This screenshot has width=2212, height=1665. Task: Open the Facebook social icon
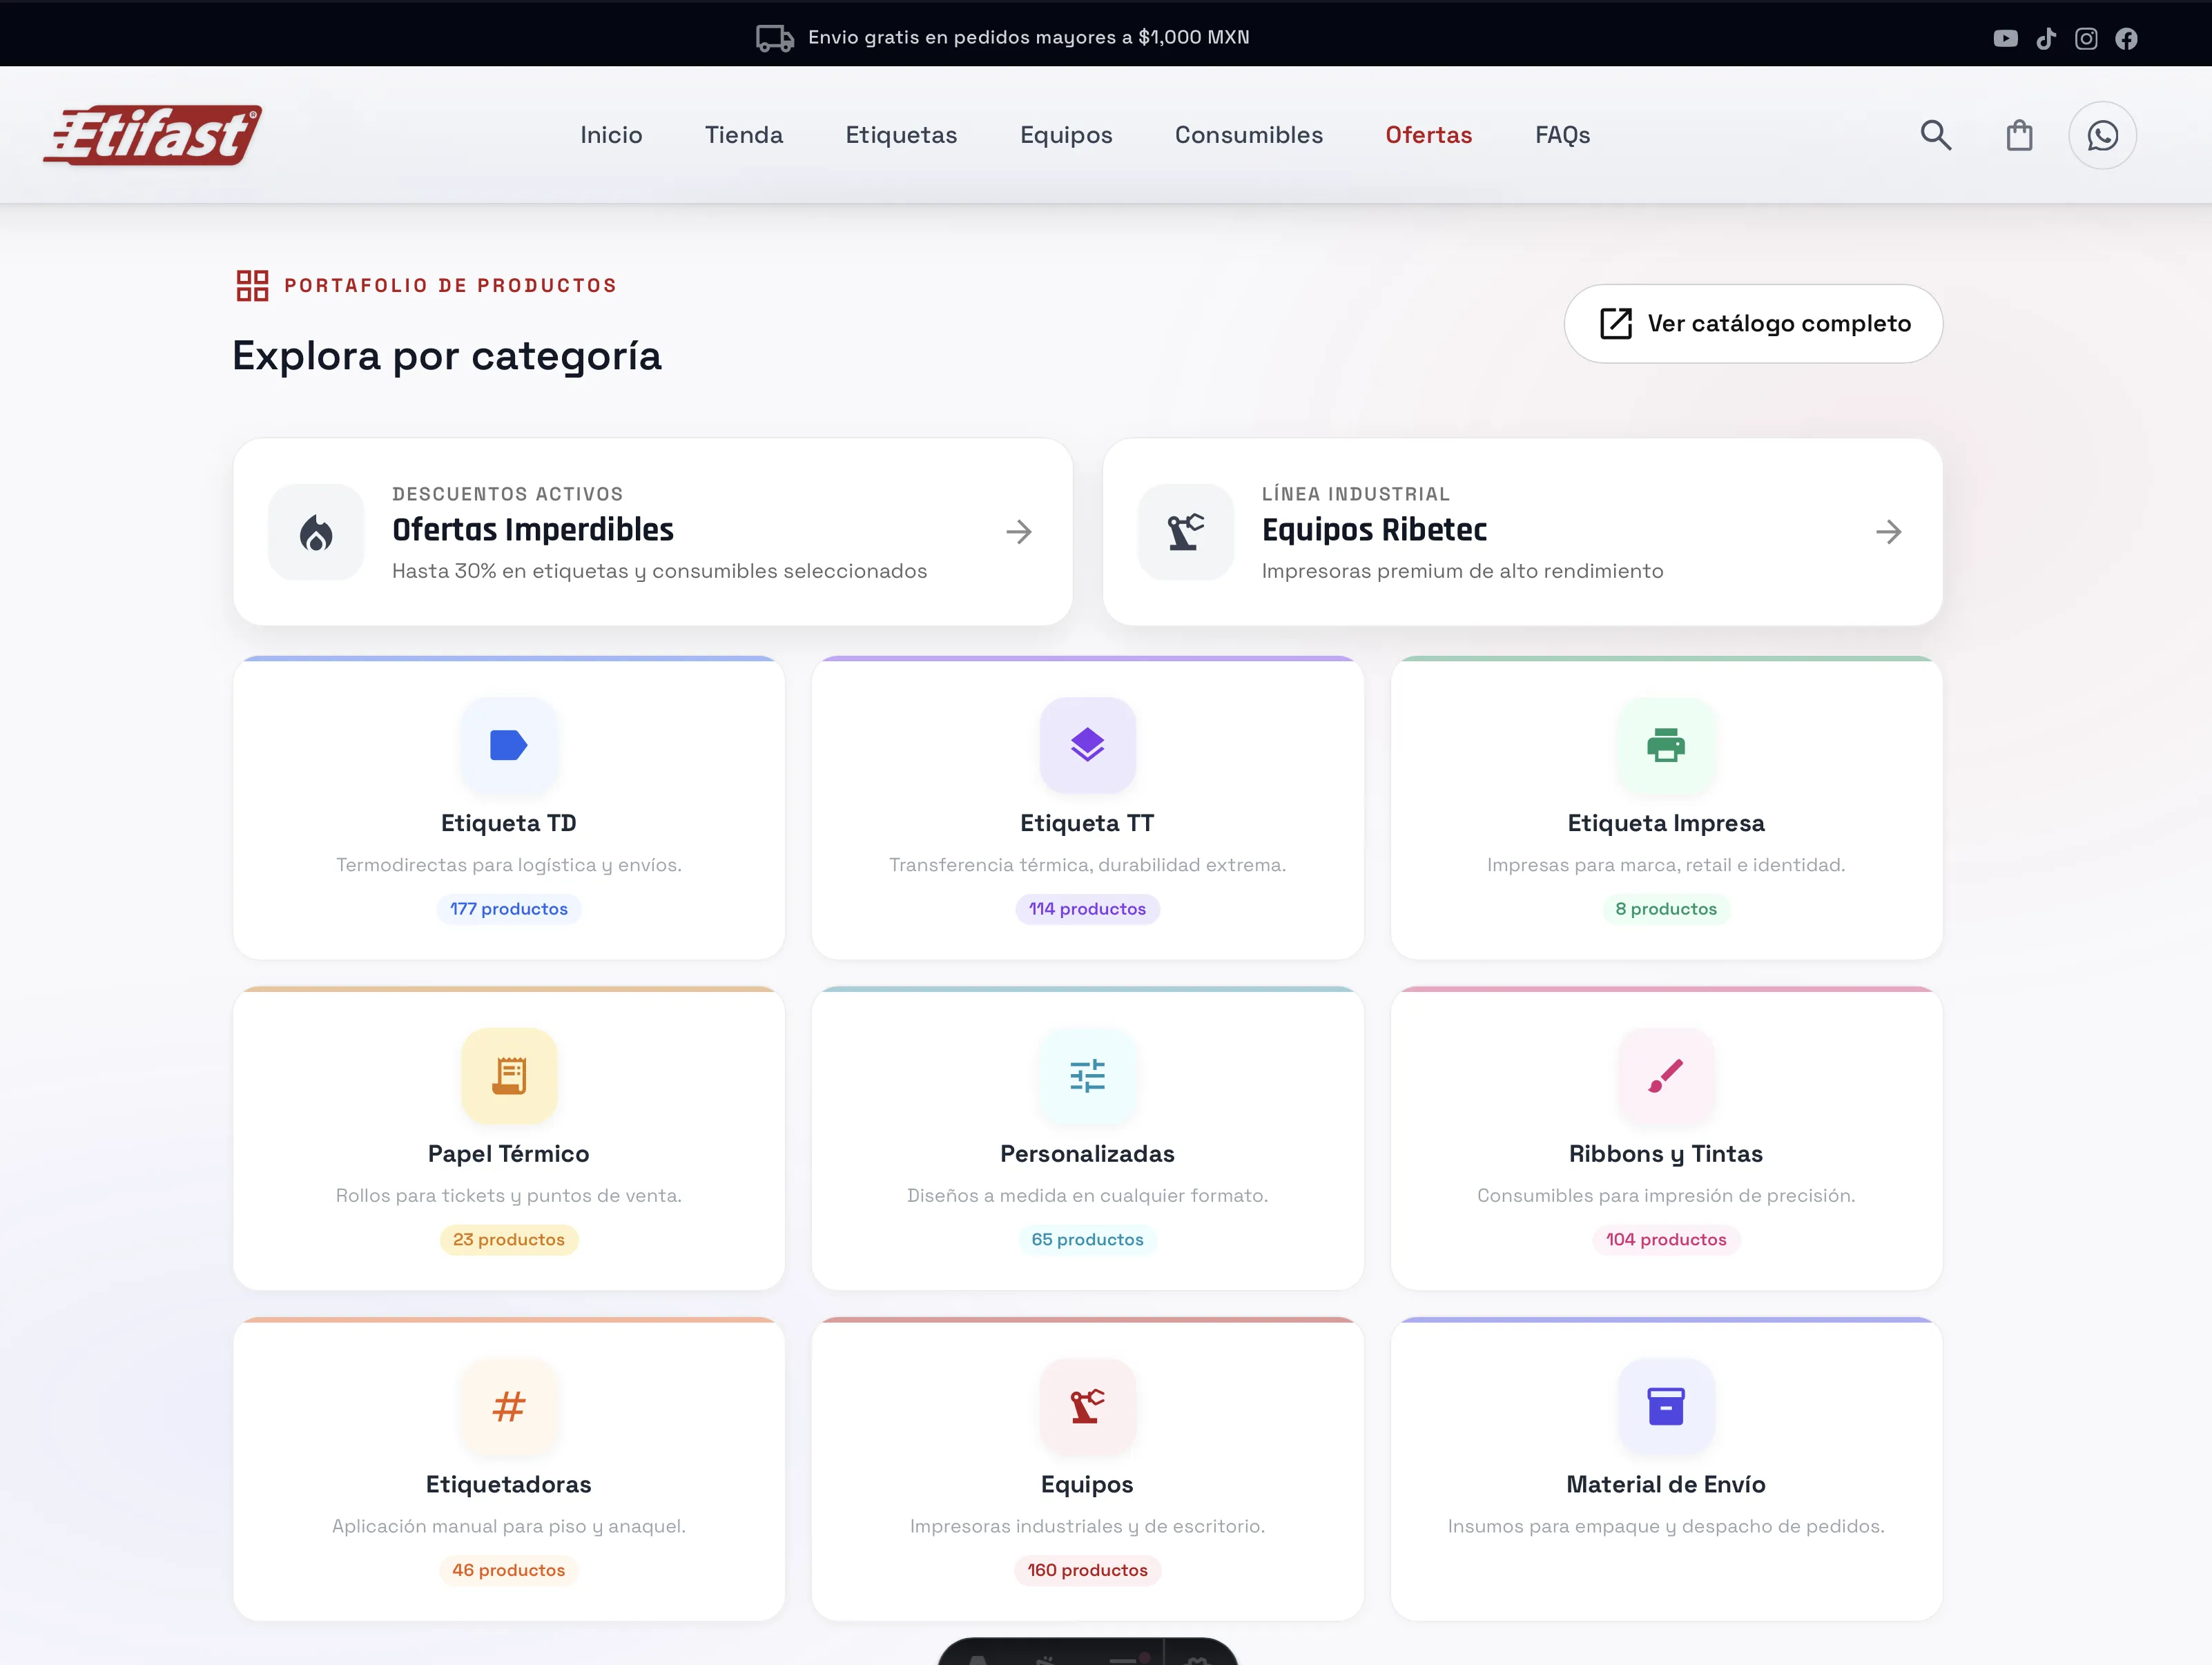(2127, 38)
